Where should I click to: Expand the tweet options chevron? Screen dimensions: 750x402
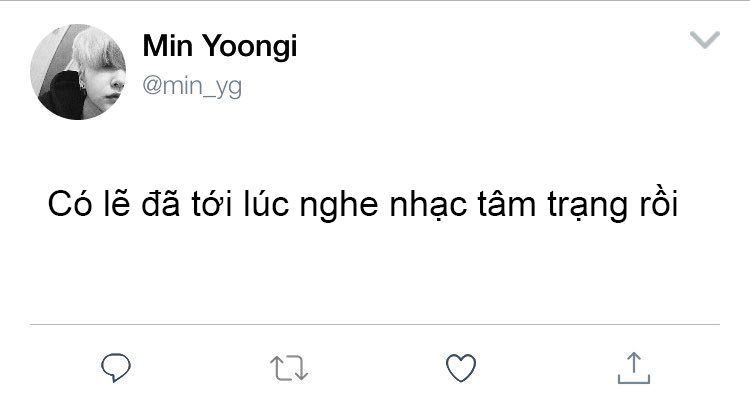coord(705,40)
